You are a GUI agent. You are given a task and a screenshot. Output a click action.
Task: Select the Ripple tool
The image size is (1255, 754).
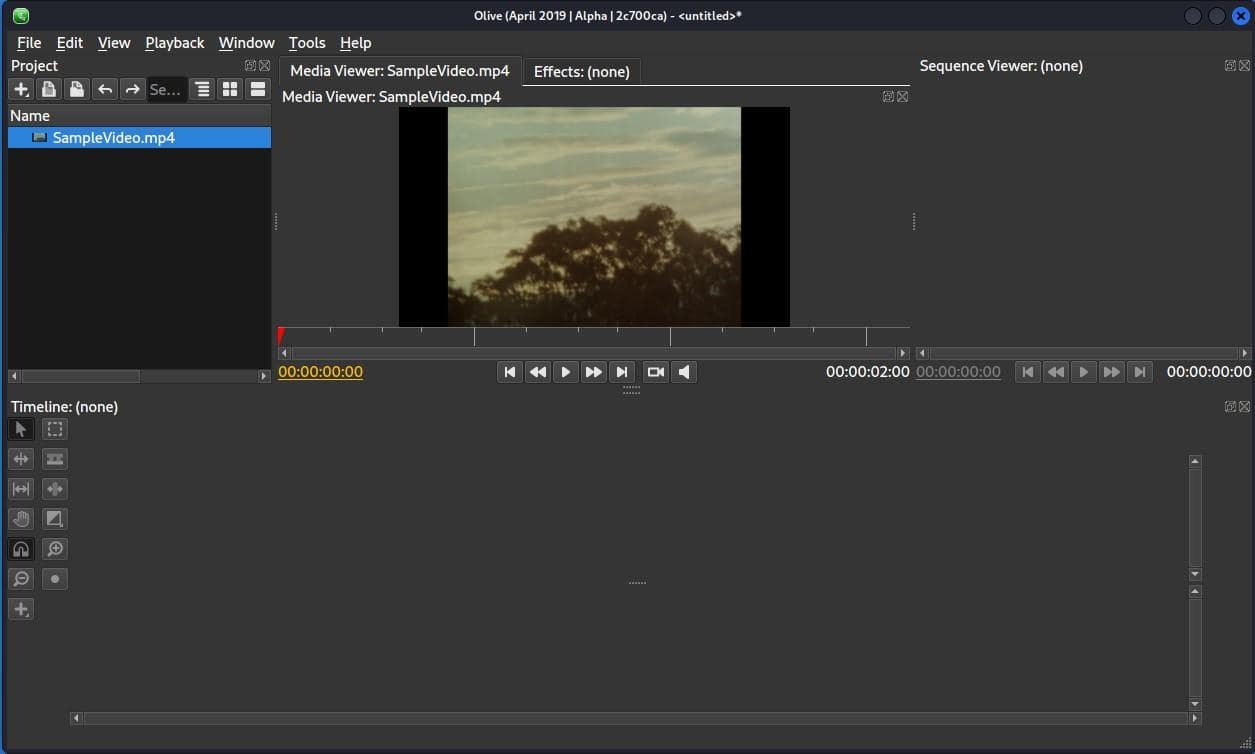(21, 459)
